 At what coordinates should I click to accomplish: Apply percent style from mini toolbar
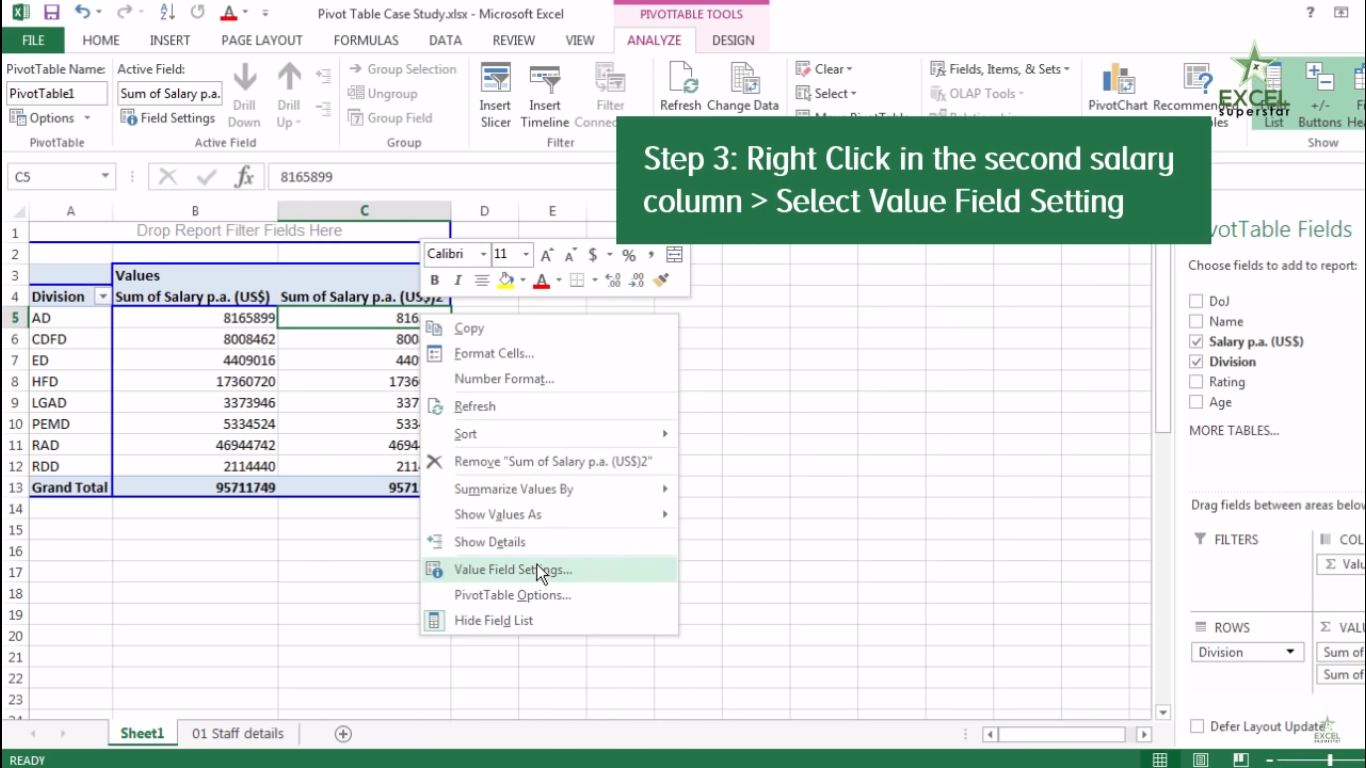pyautogui.click(x=629, y=255)
